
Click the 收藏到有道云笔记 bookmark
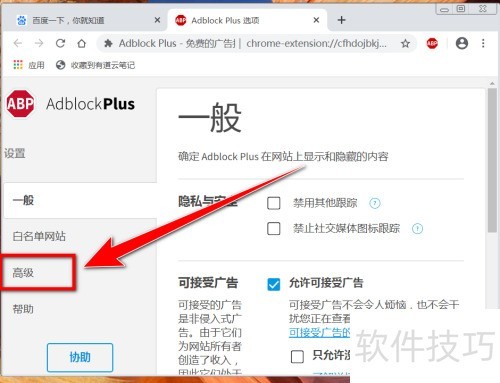click(95, 65)
